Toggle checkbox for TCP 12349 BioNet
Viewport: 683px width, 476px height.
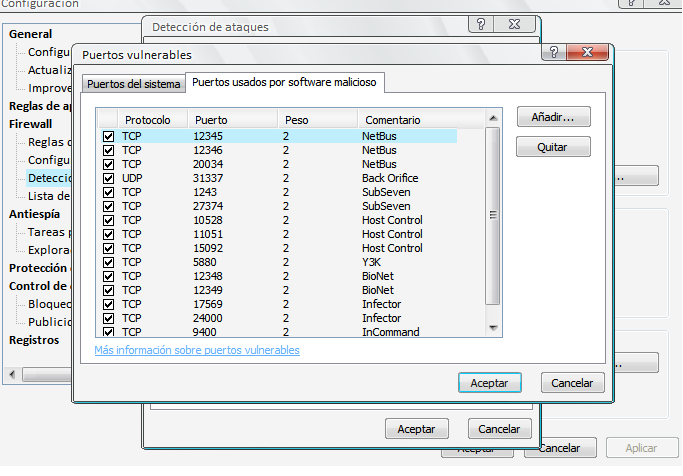(108, 290)
